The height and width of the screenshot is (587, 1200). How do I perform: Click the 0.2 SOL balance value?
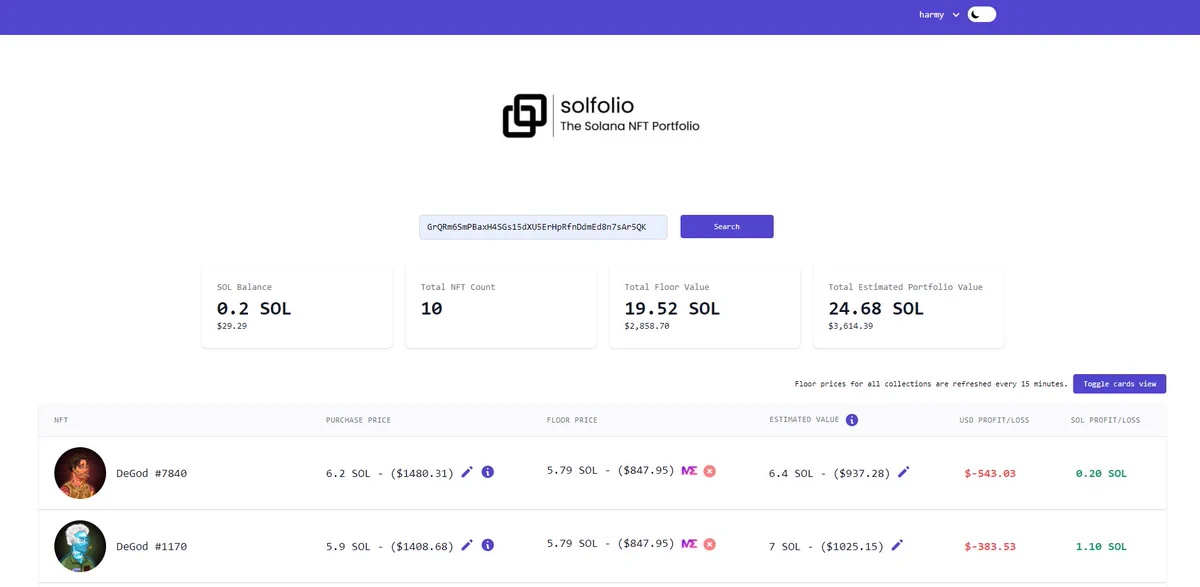[x=254, y=308]
